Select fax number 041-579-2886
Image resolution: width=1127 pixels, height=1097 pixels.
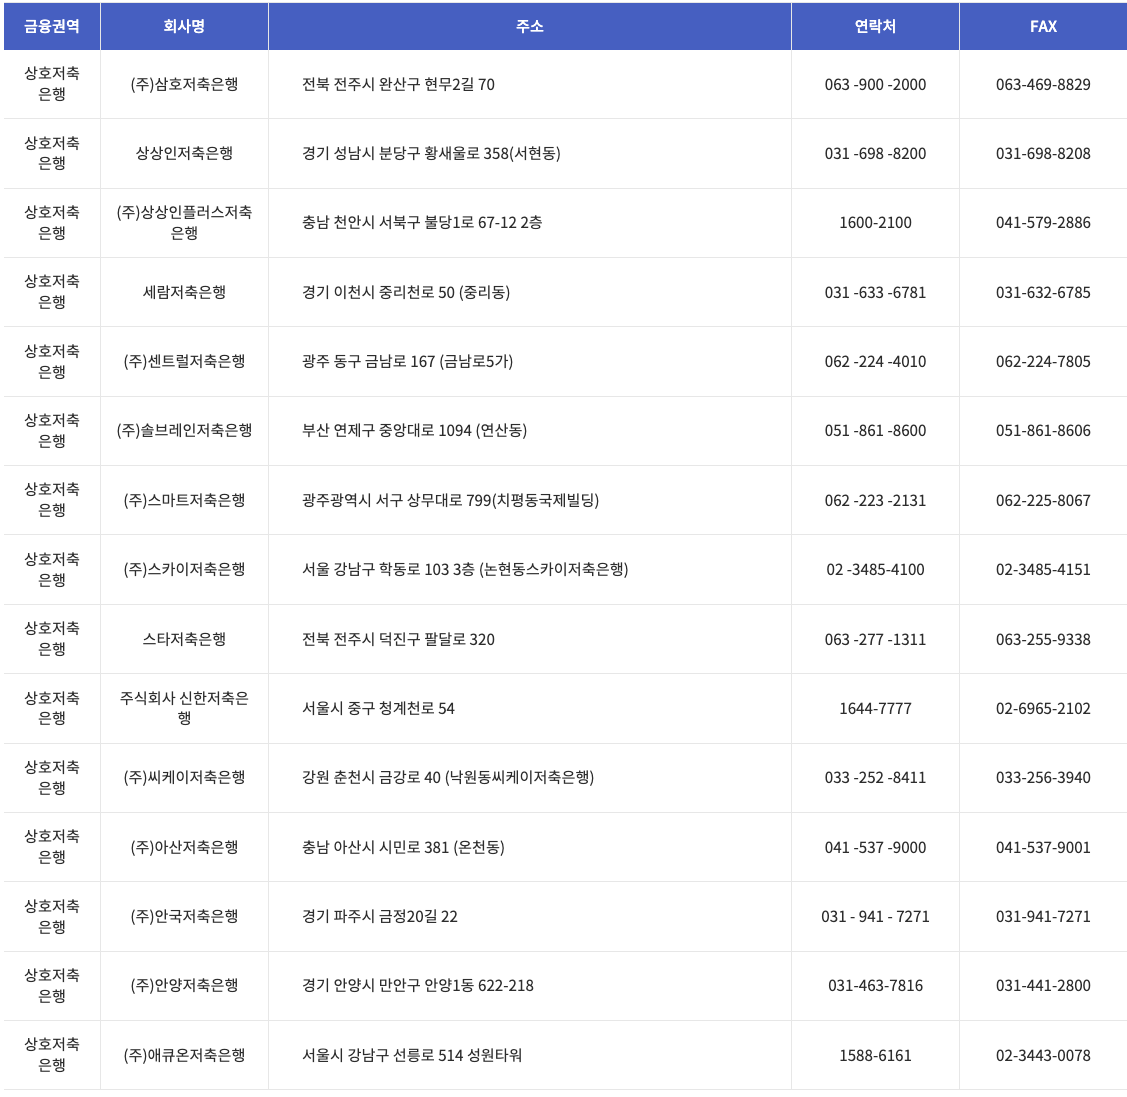pyautogui.click(x=1043, y=222)
